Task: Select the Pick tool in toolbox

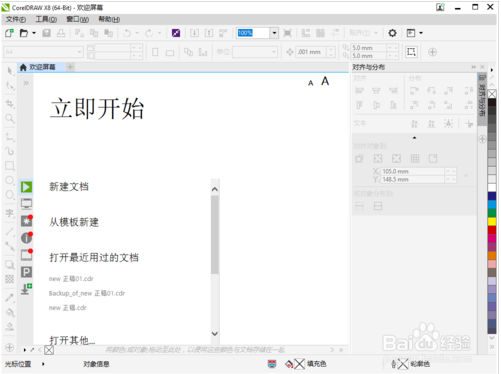Action: click(10, 71)
